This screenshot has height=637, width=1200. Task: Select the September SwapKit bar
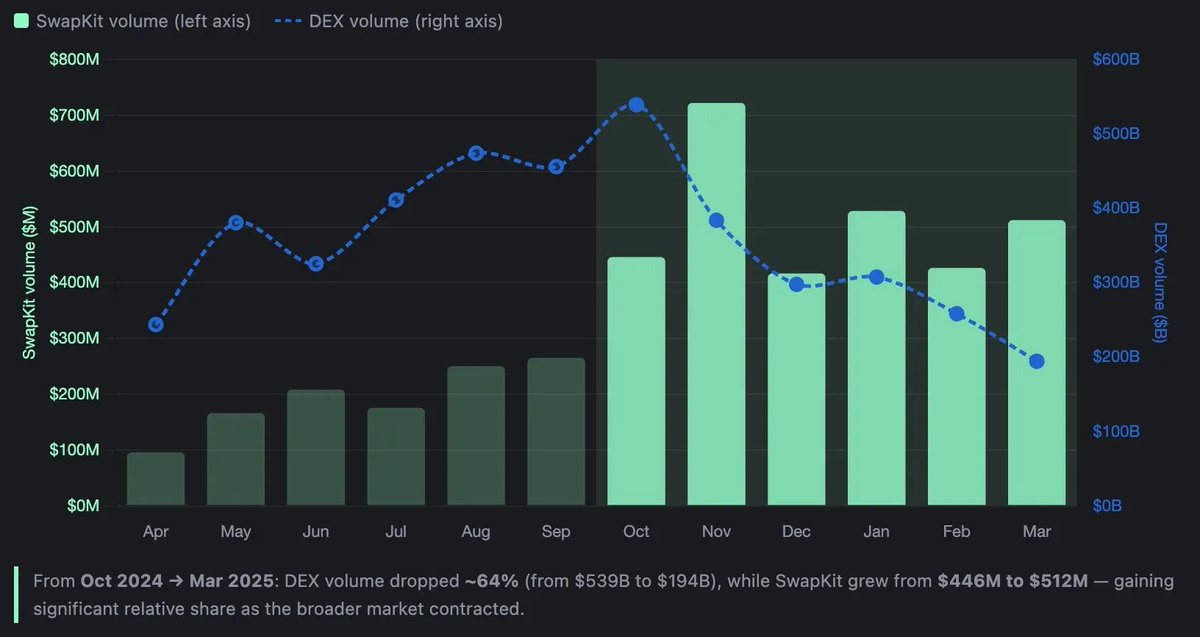click(x=556, y=432)
